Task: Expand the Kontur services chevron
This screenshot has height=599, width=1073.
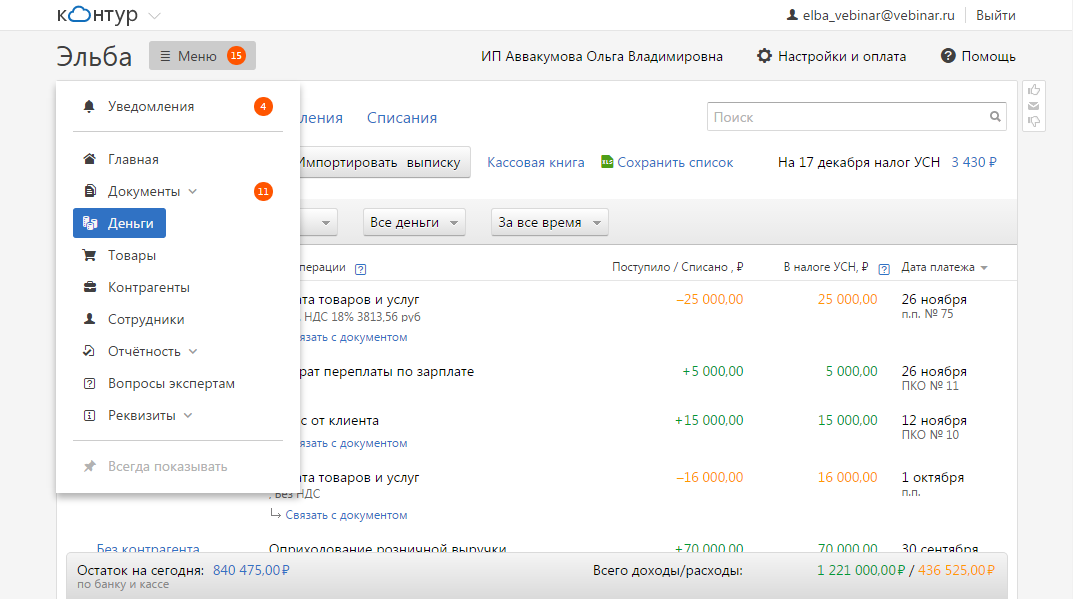Action: 155,16
